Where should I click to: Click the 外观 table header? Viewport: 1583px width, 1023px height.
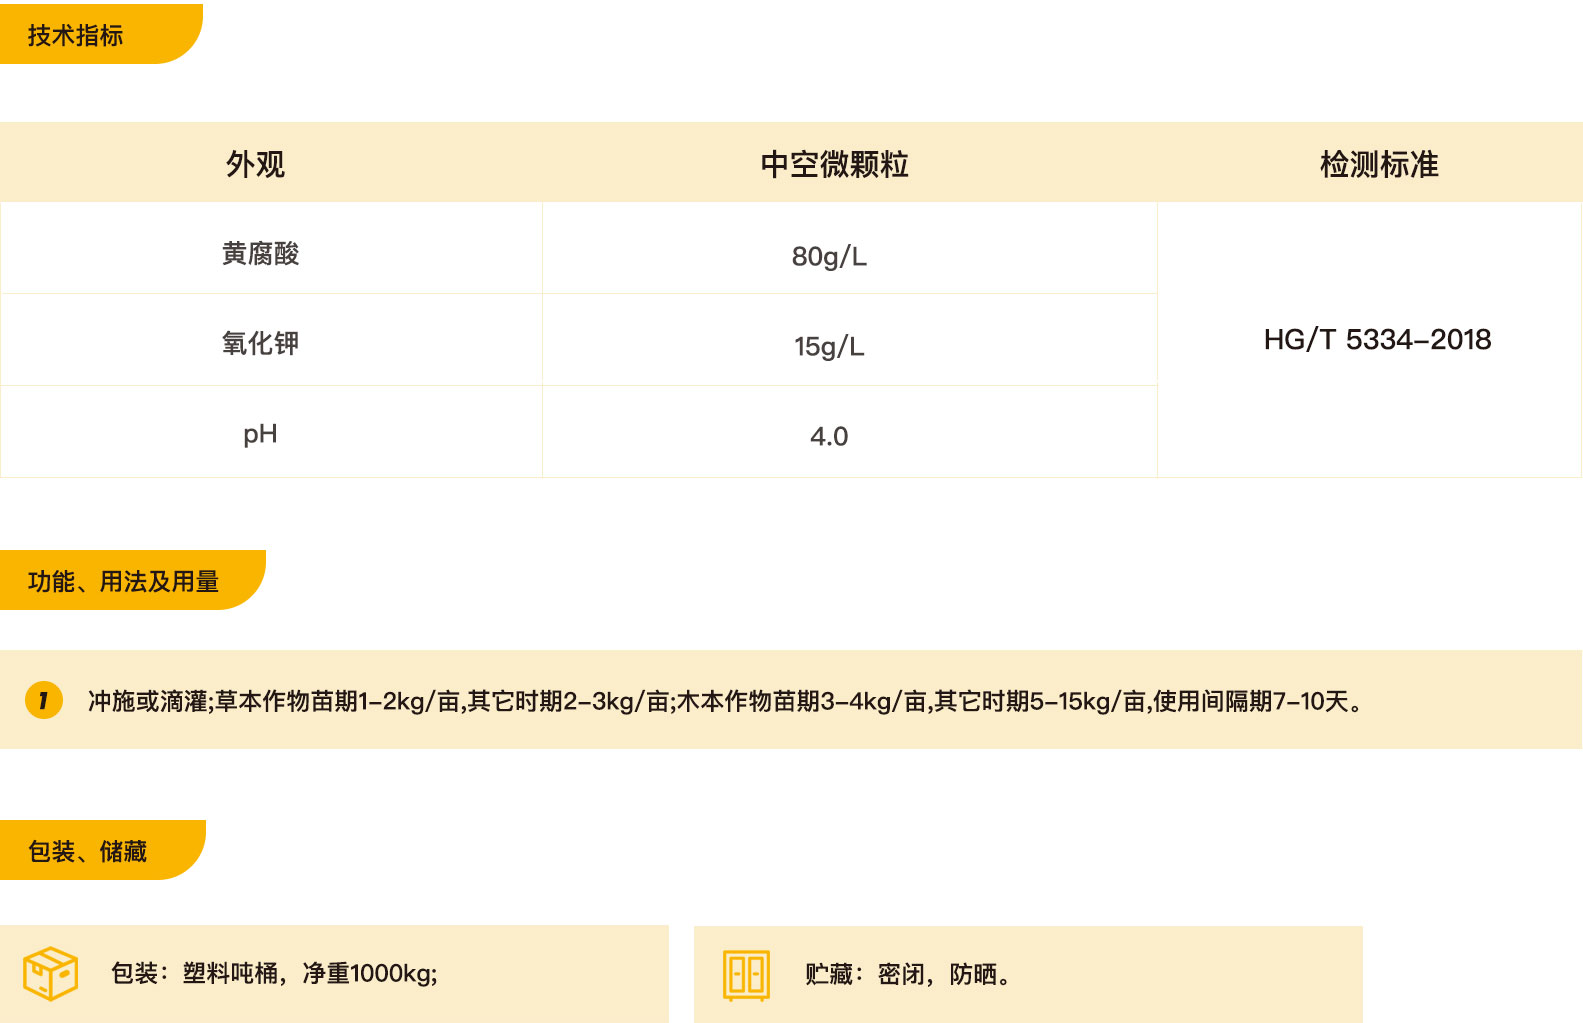pos(255,164)
